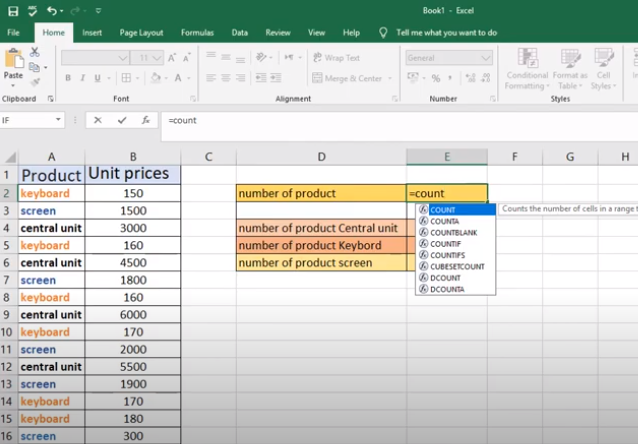Viewport: 638px width, 444px height.
Task: Click the Cut scissors icon
Action: coord(35,50)
